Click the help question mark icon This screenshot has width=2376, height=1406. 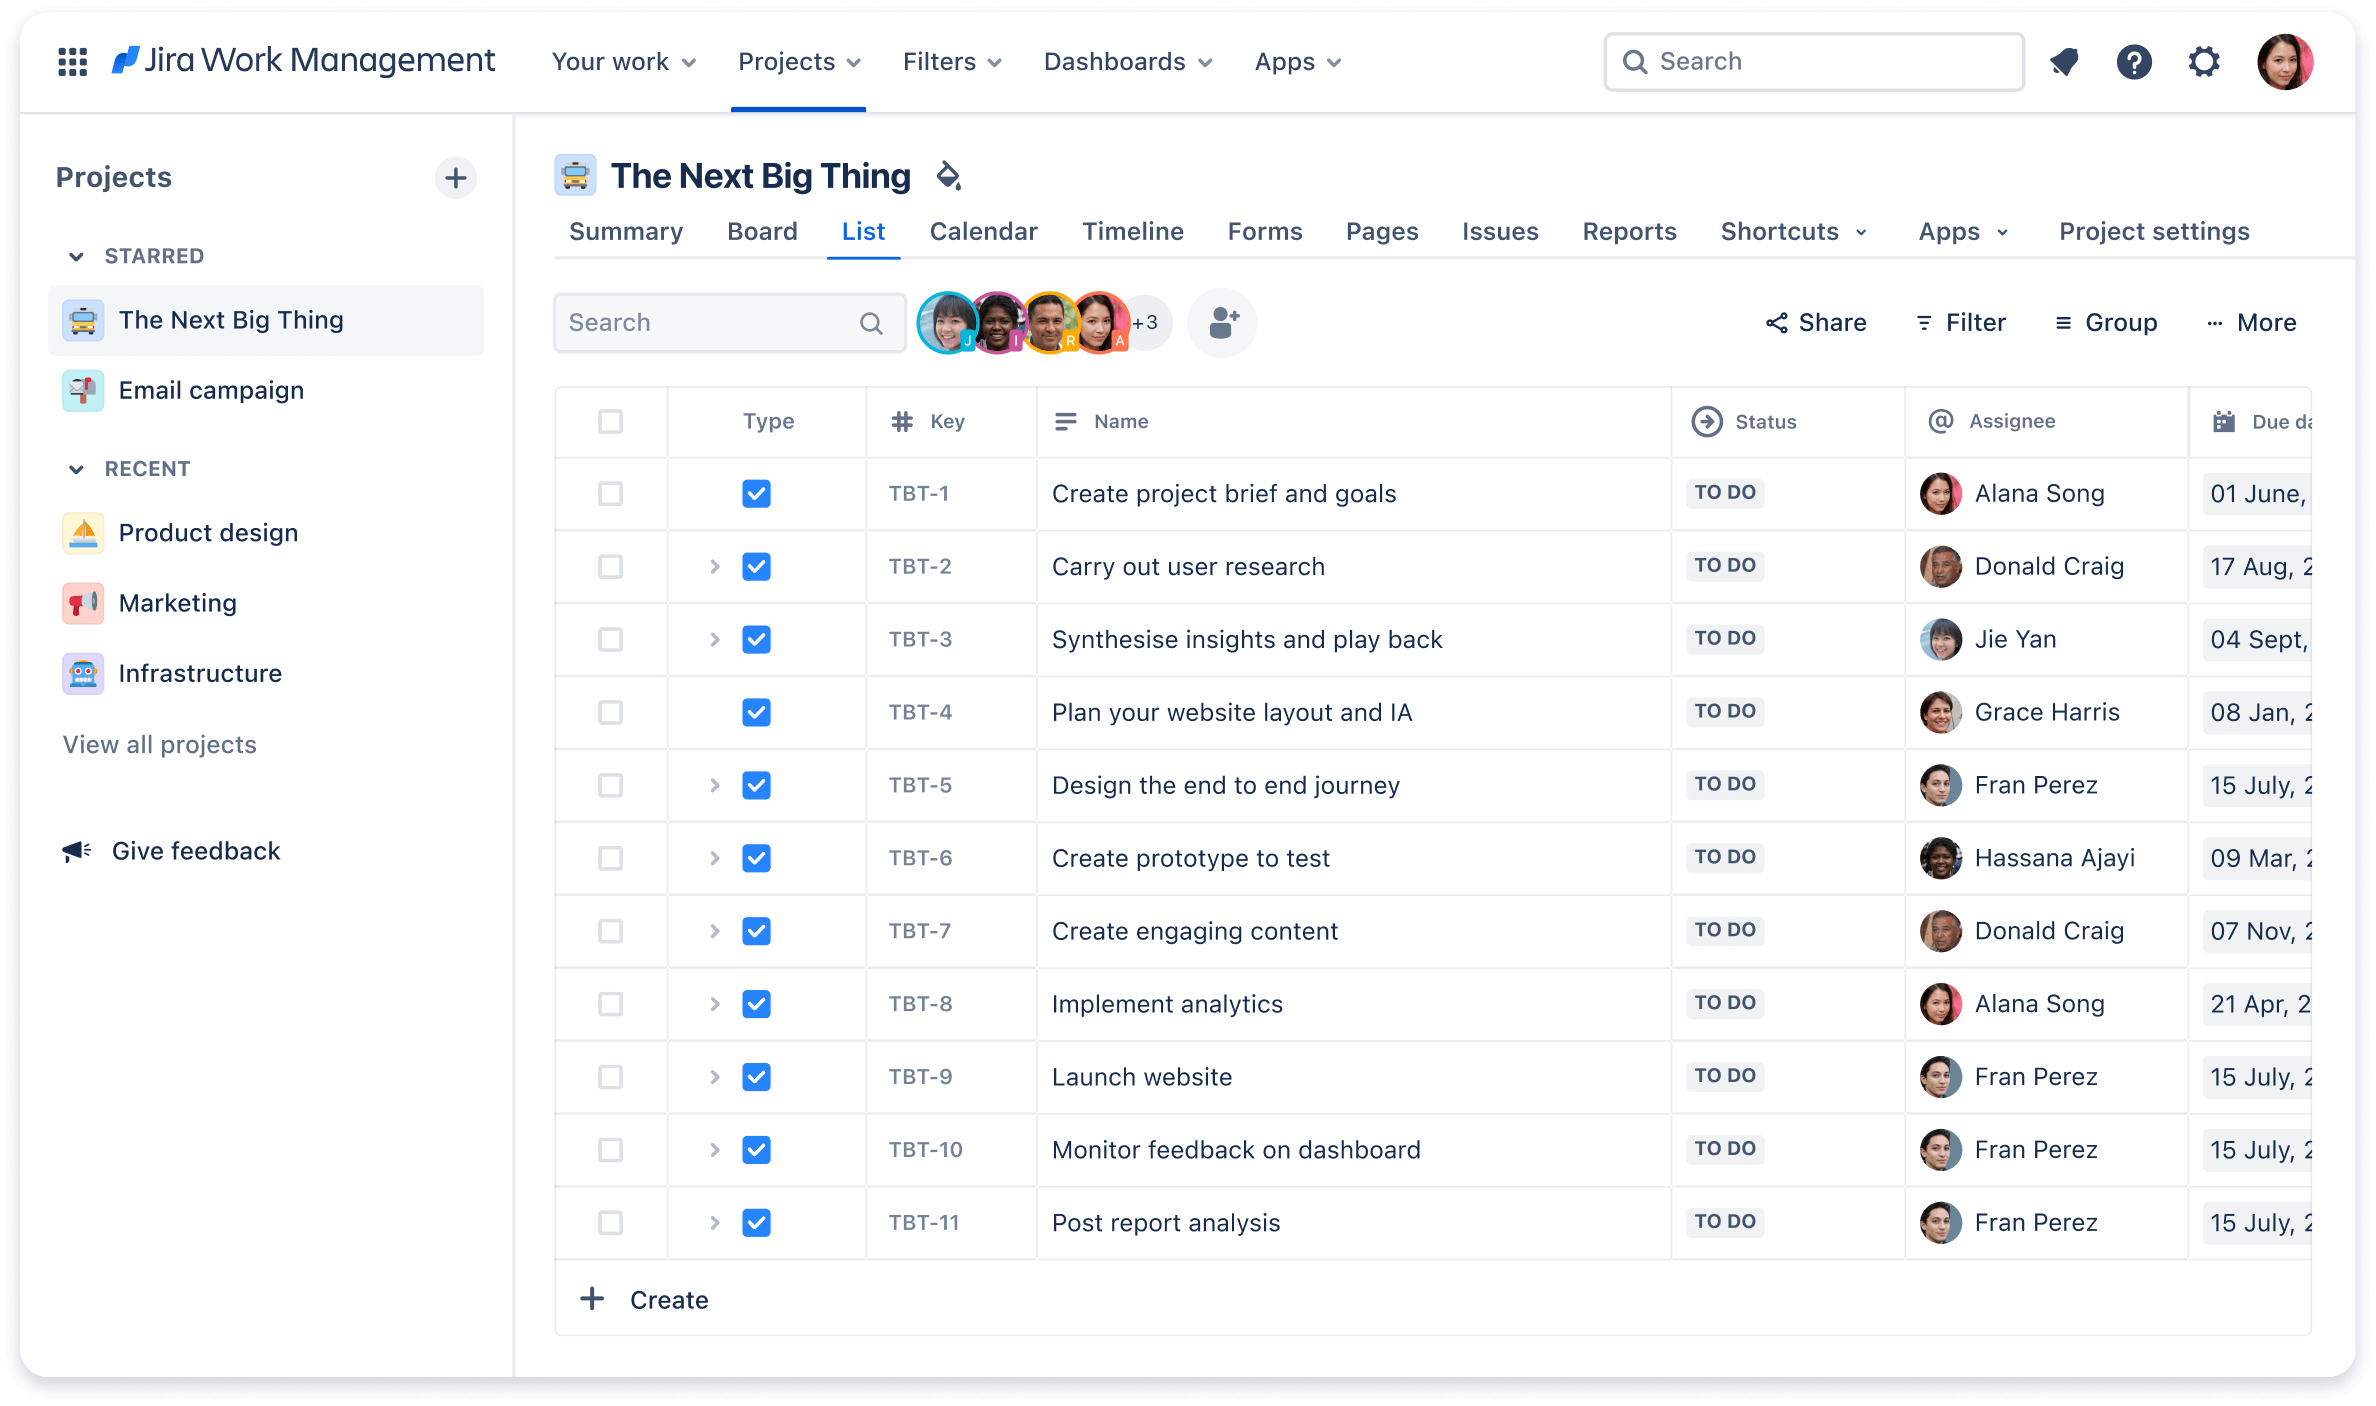pyautogui.click(x=2132, y=62)
